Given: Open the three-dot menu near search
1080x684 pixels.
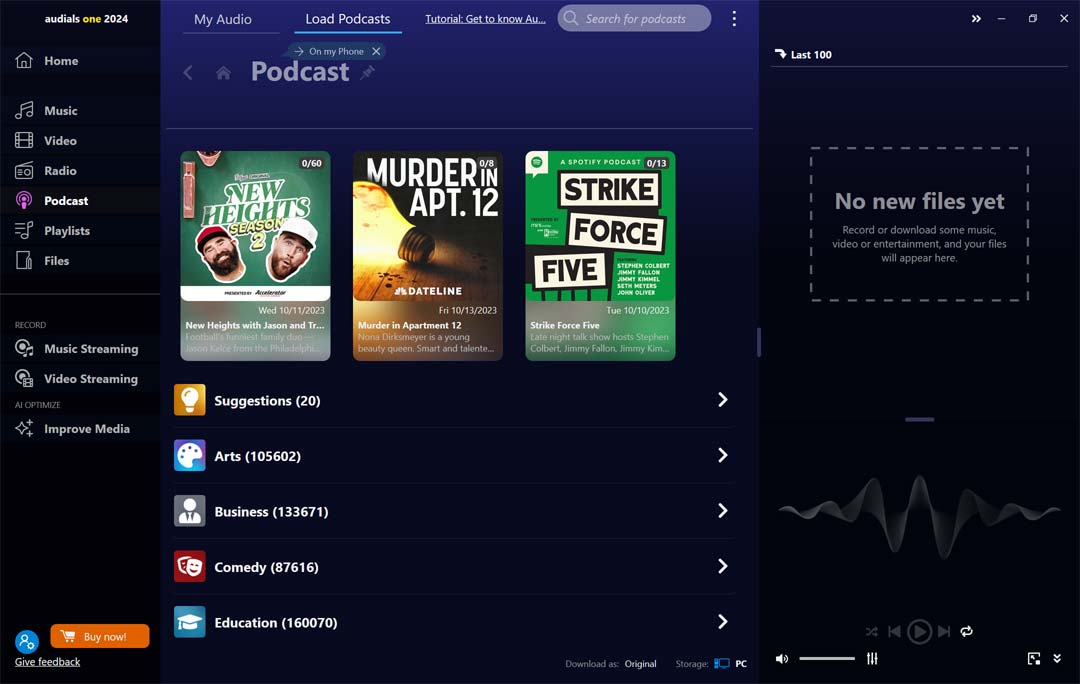Looking at the screenshot, I should click(734, 18).
